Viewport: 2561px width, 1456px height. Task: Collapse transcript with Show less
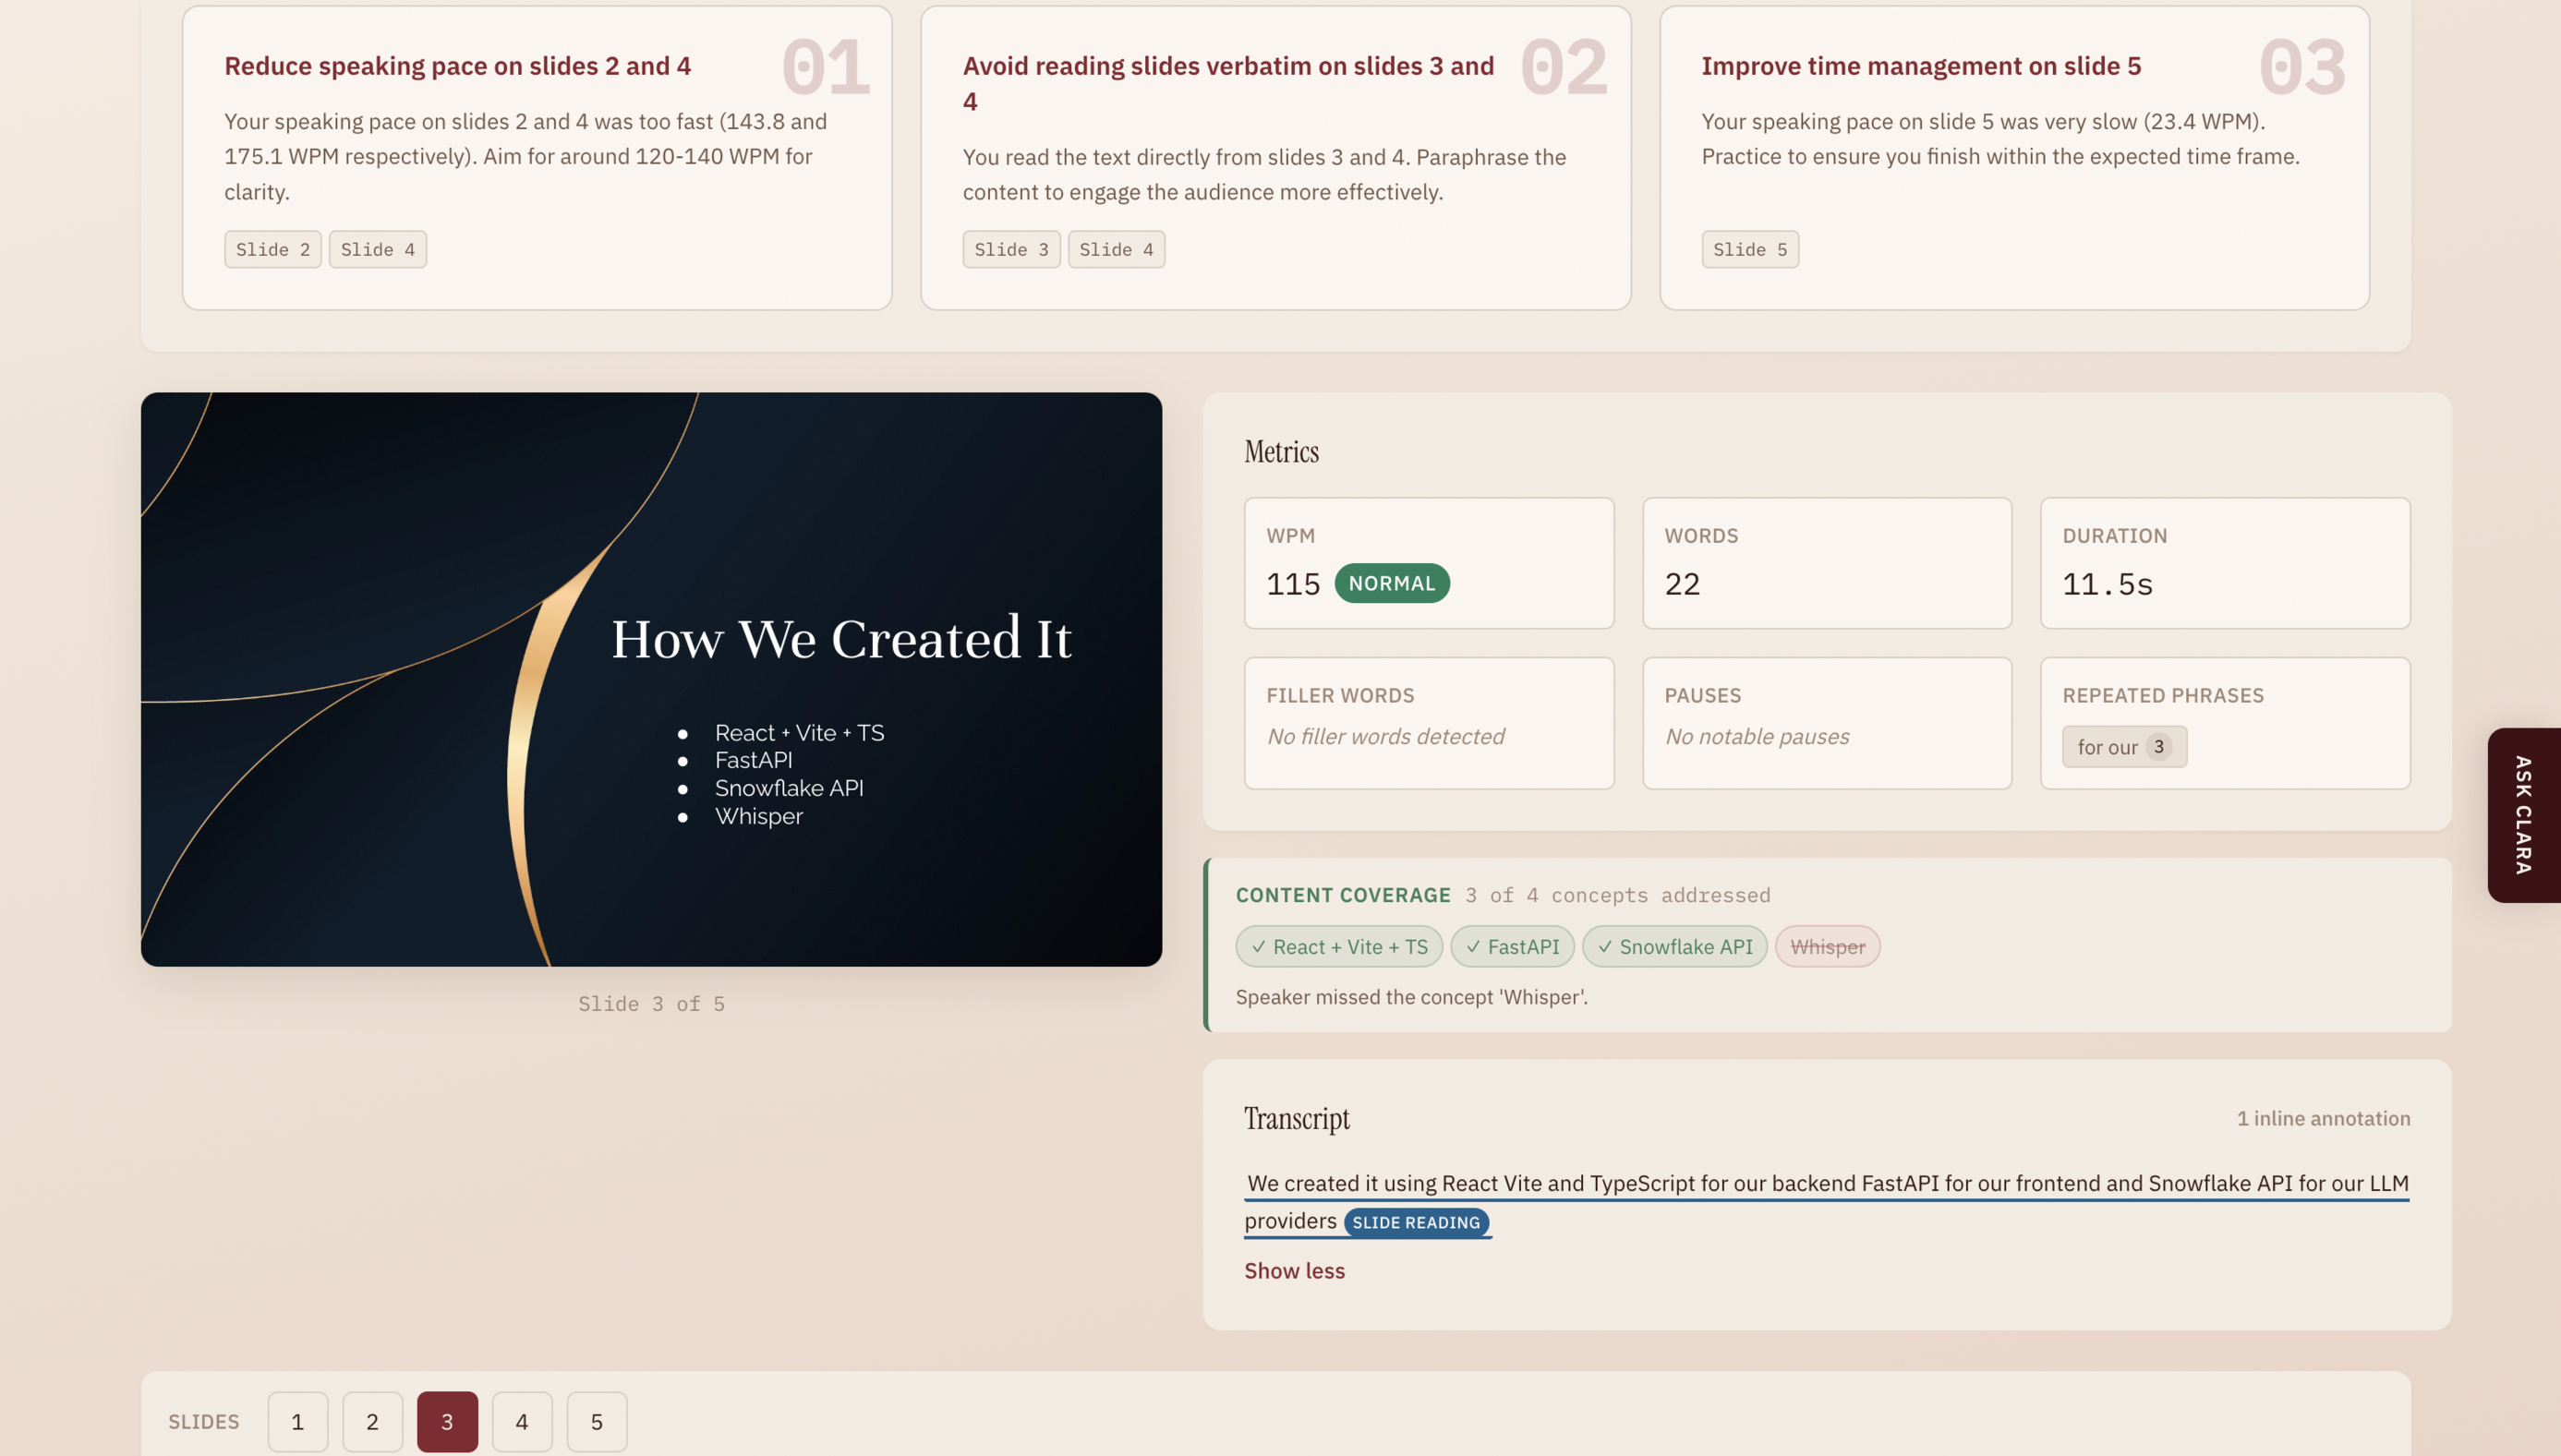point(1294,1270)
